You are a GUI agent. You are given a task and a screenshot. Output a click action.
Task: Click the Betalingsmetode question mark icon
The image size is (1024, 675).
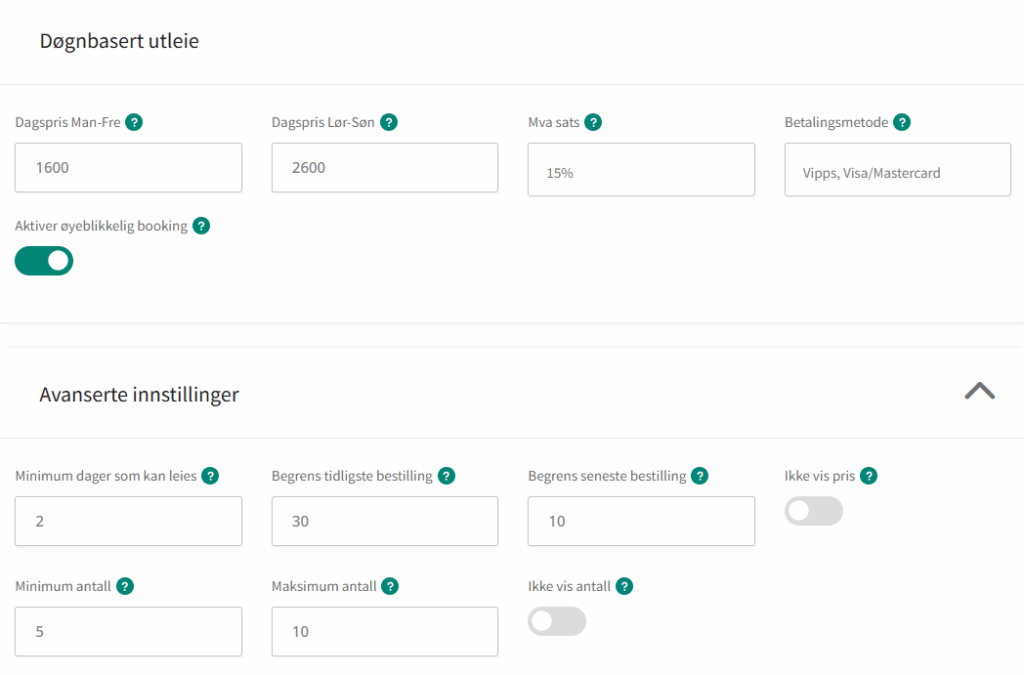click(x=902, y=123)
